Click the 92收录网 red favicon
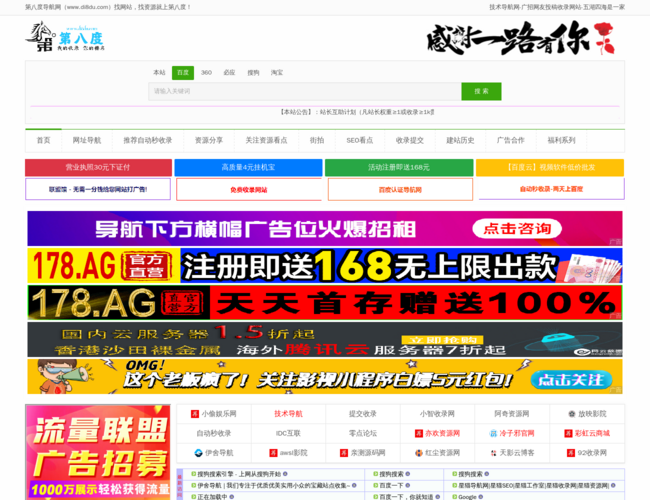 tap(571, 453)
